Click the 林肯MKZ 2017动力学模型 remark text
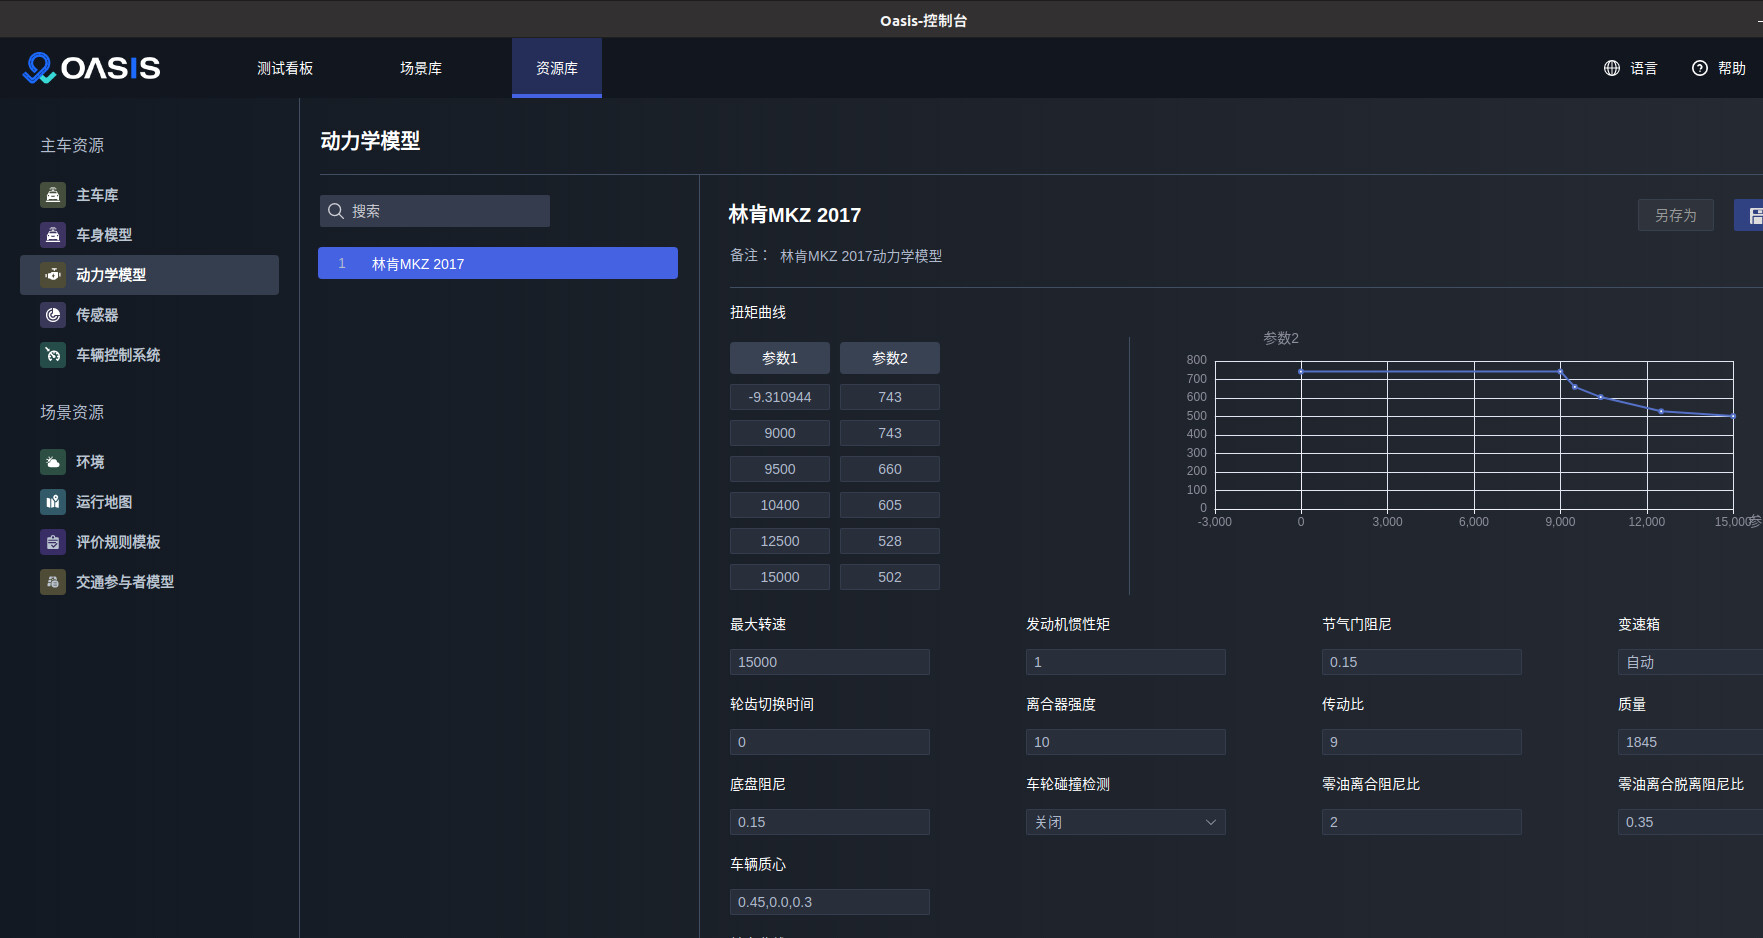 coord(861,256)
